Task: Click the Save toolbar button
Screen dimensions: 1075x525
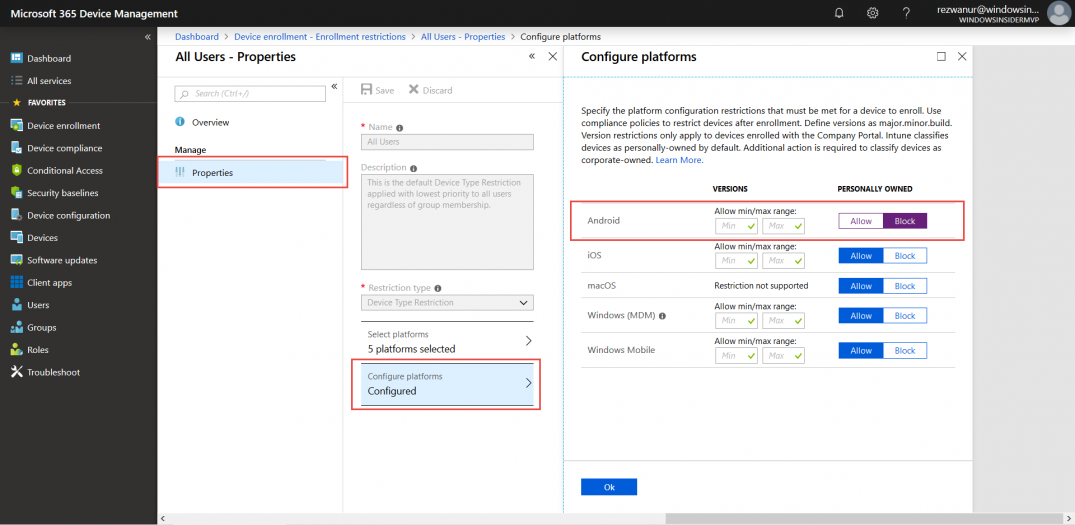Action: (x=377, y=90)
